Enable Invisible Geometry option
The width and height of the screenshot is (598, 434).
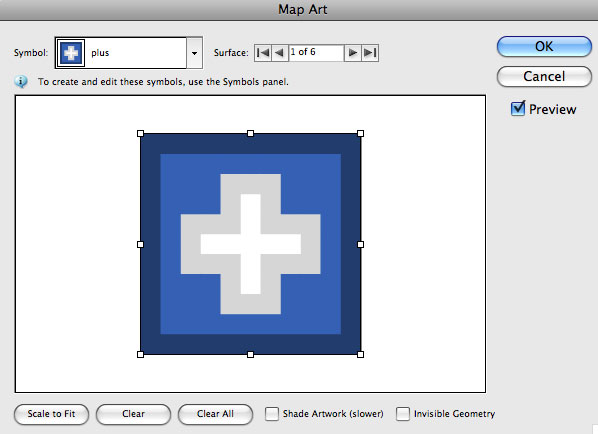[x=403, y=414]
